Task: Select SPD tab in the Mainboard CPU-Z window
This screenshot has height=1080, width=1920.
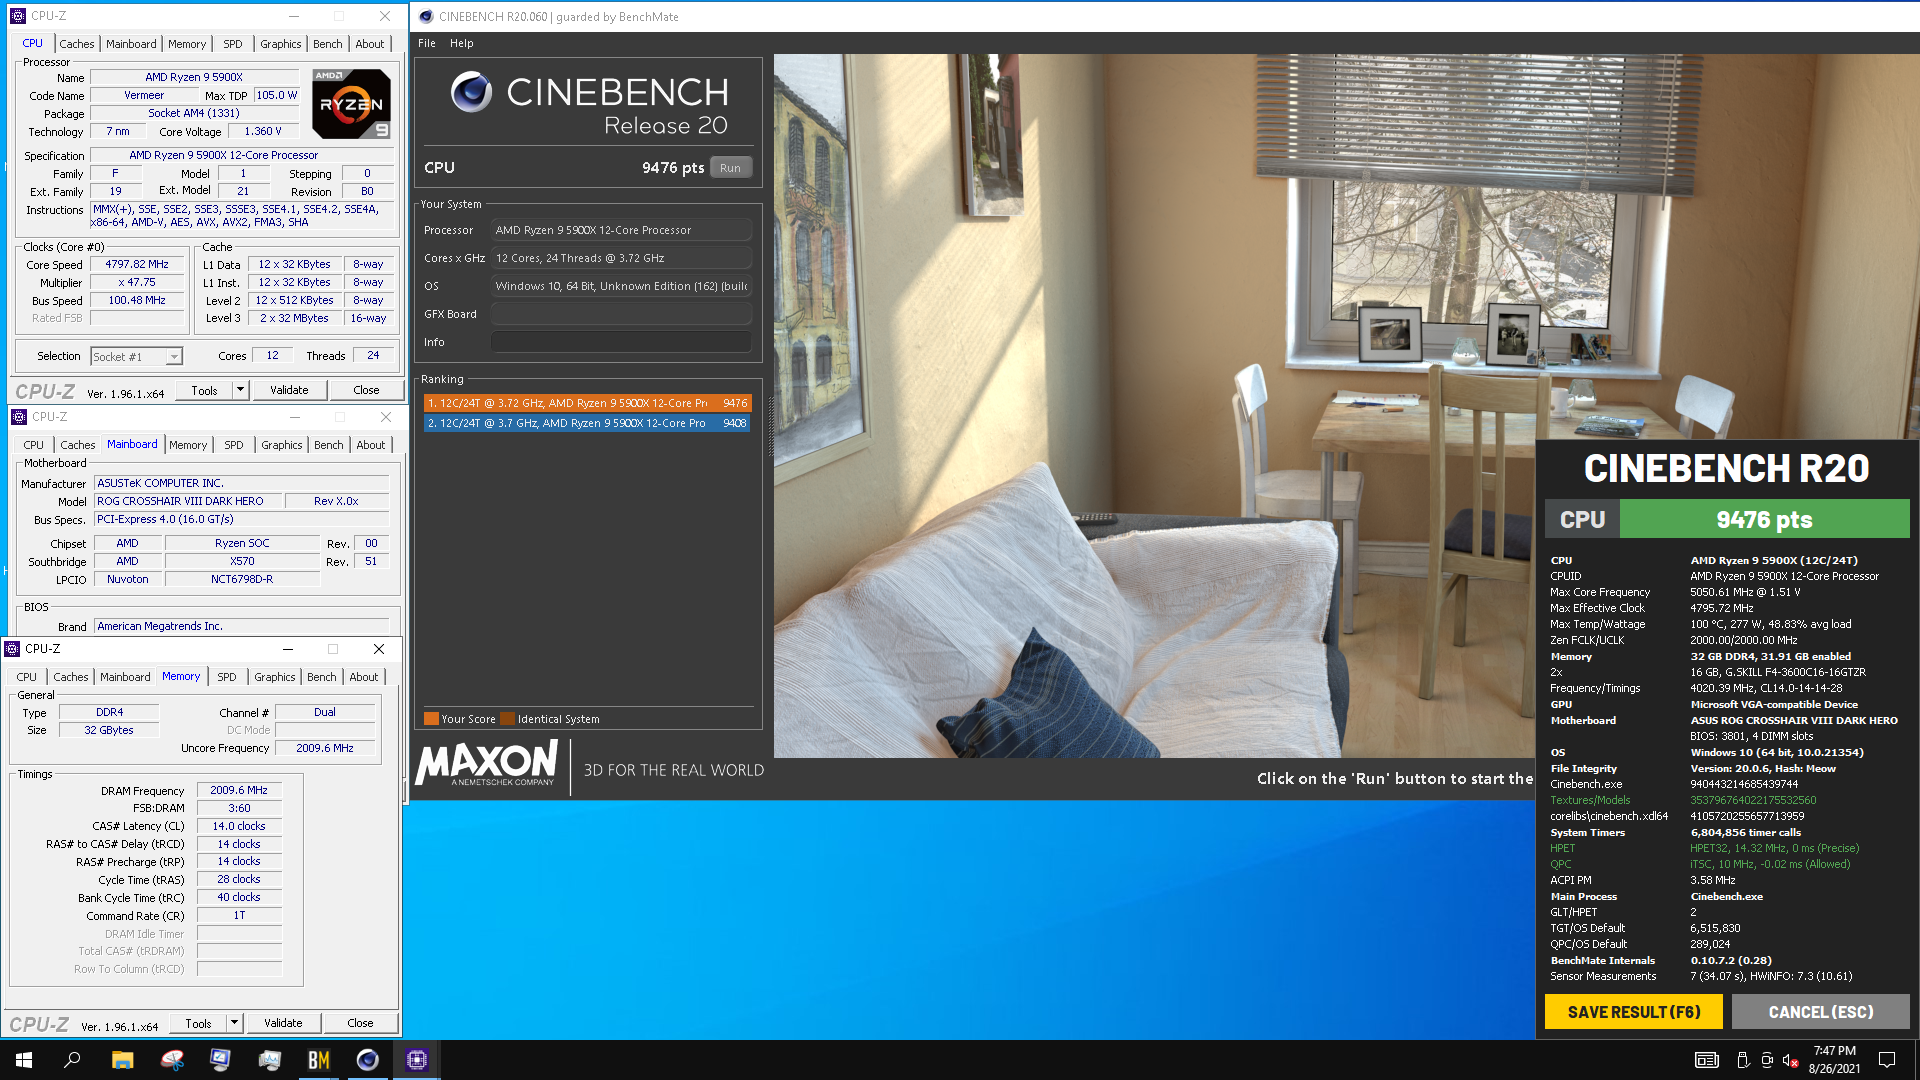Action: 233,445
